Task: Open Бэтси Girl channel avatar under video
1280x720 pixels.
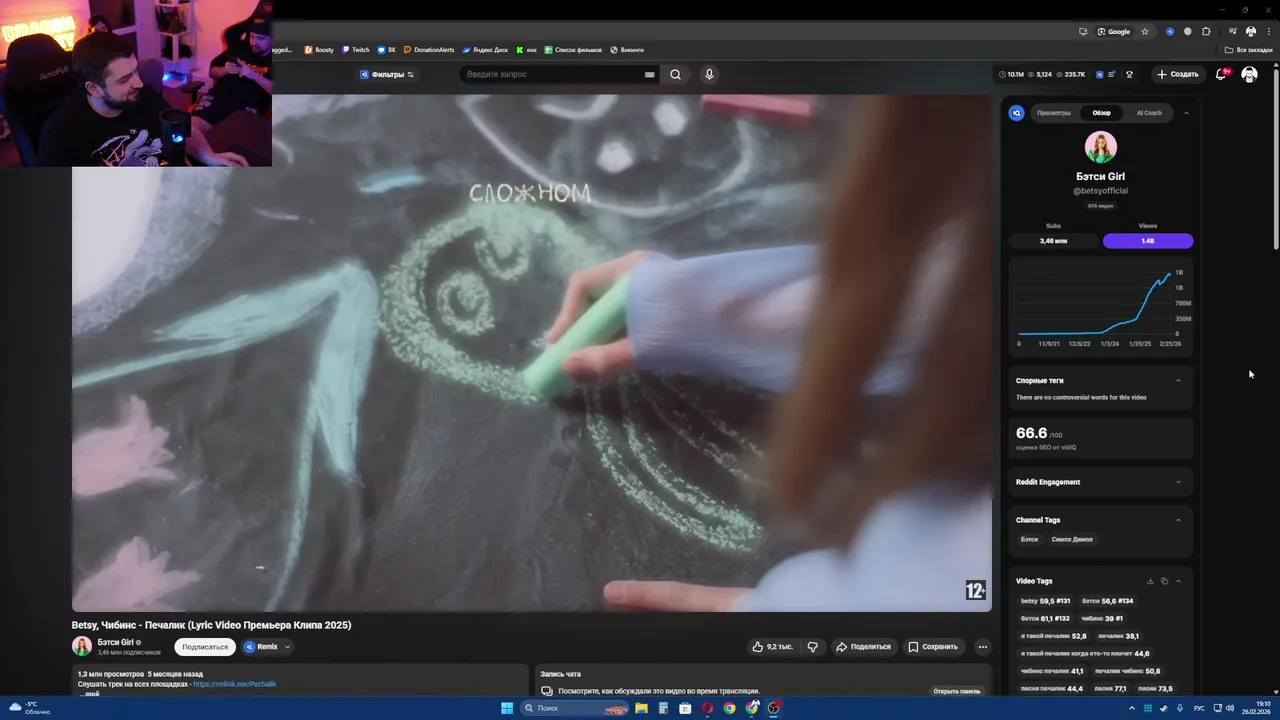Action: [82, 646]
